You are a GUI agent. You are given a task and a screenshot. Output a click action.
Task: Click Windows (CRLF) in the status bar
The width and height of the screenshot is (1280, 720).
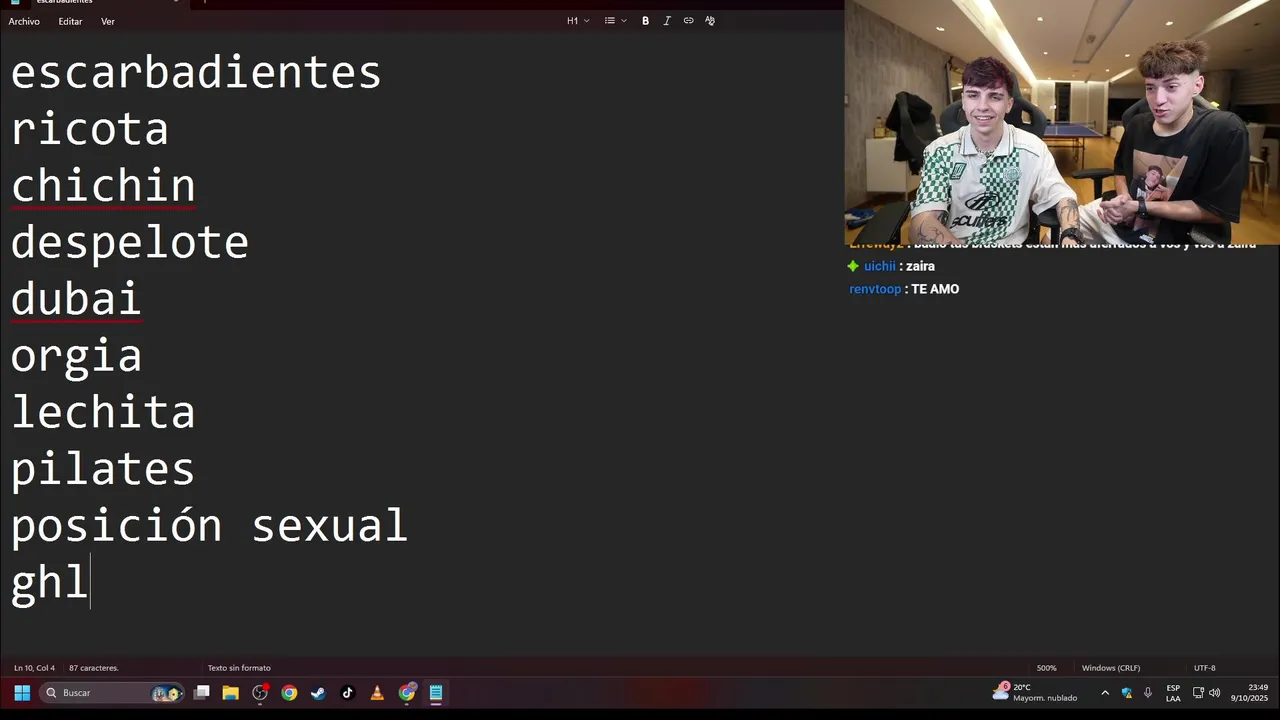click(1111, 668)
